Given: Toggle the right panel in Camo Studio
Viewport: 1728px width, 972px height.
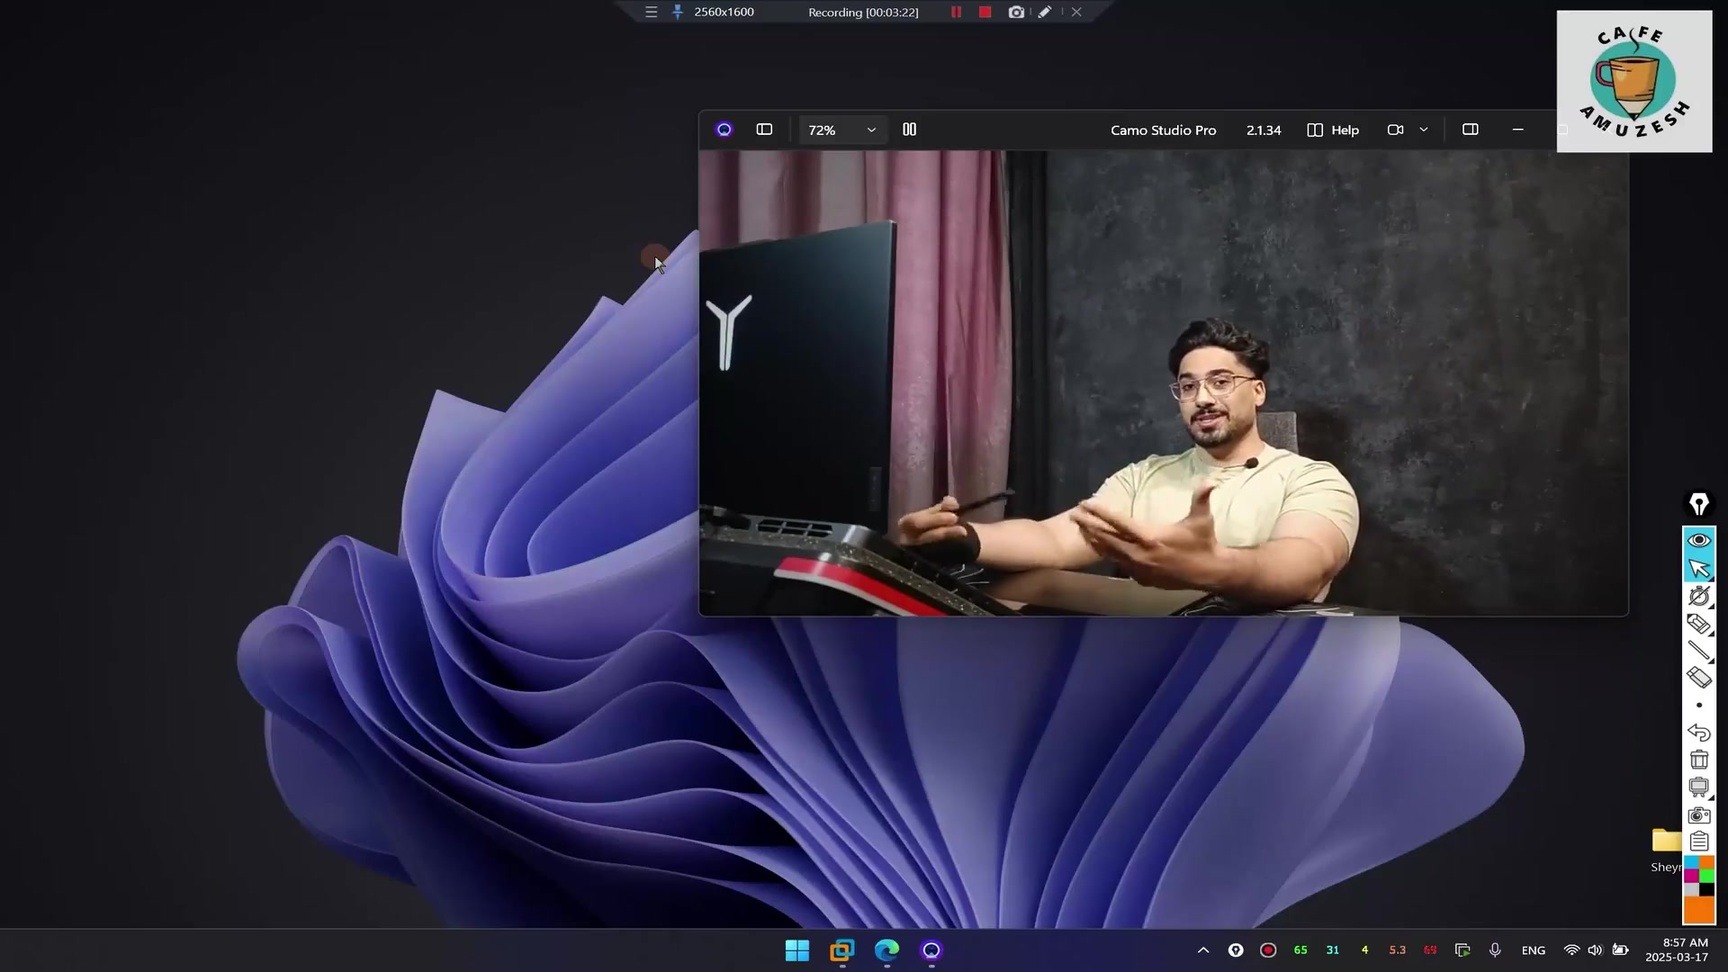Looking at the screenshot, I should click(x=1470, y=130).
